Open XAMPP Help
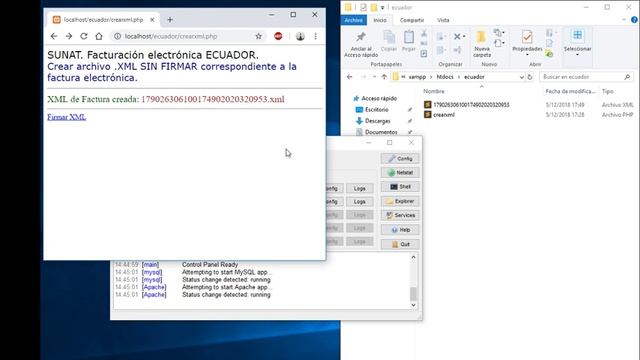Screen dimensions: 640x360 coord(400,230)
